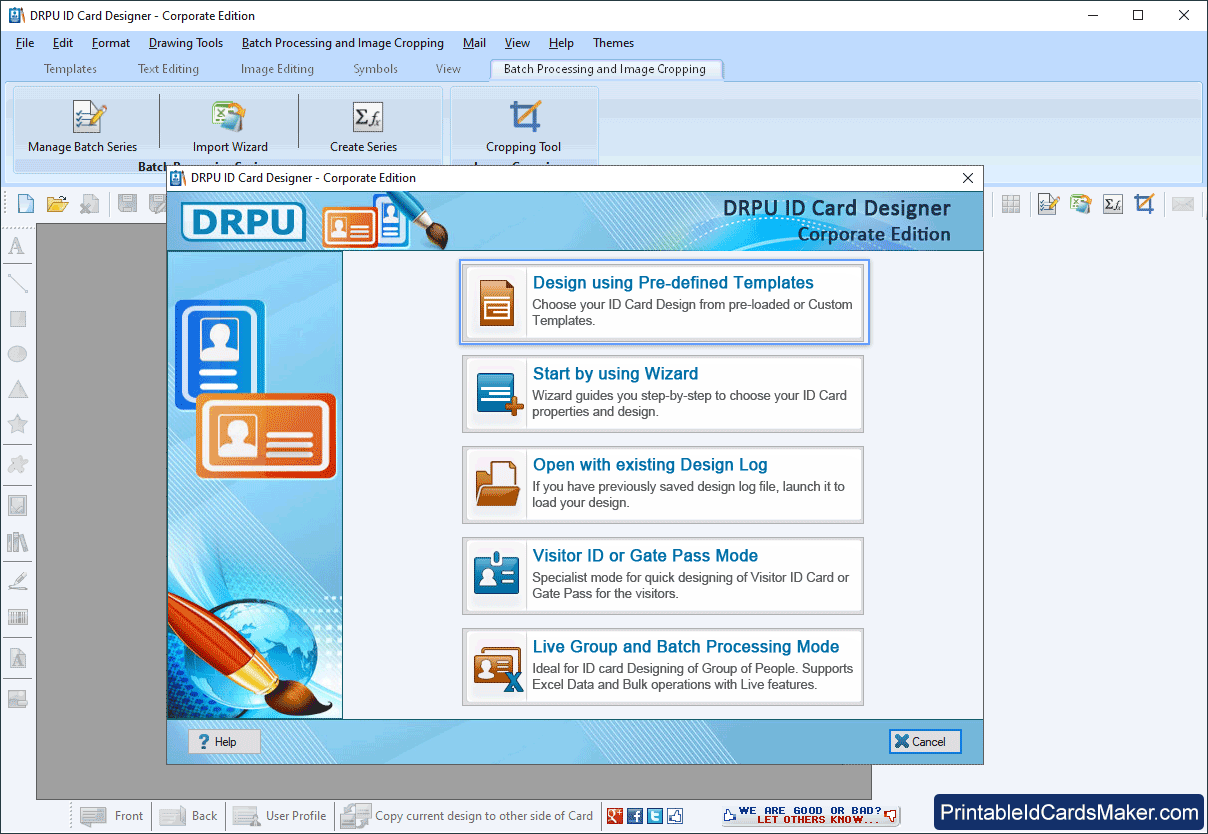Choose Open with existing Design Log
1208x834 pixels.
tap(664, 484)
